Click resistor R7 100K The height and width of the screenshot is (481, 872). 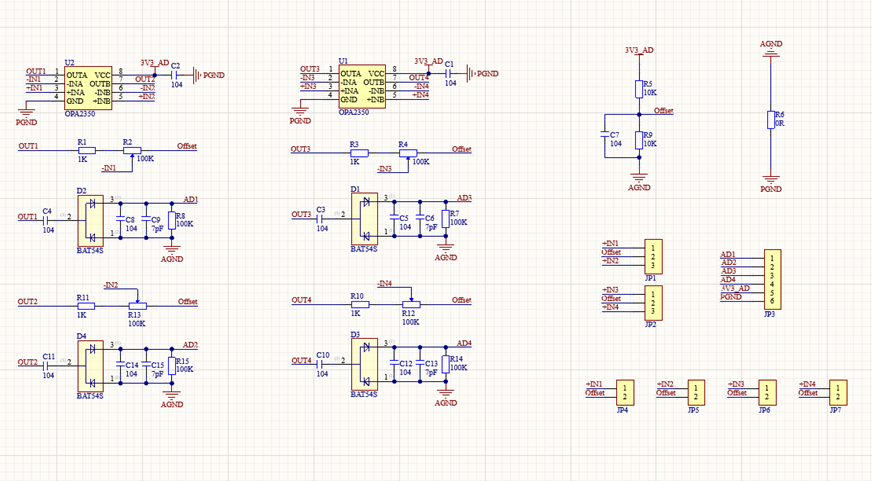click(445, 219)
